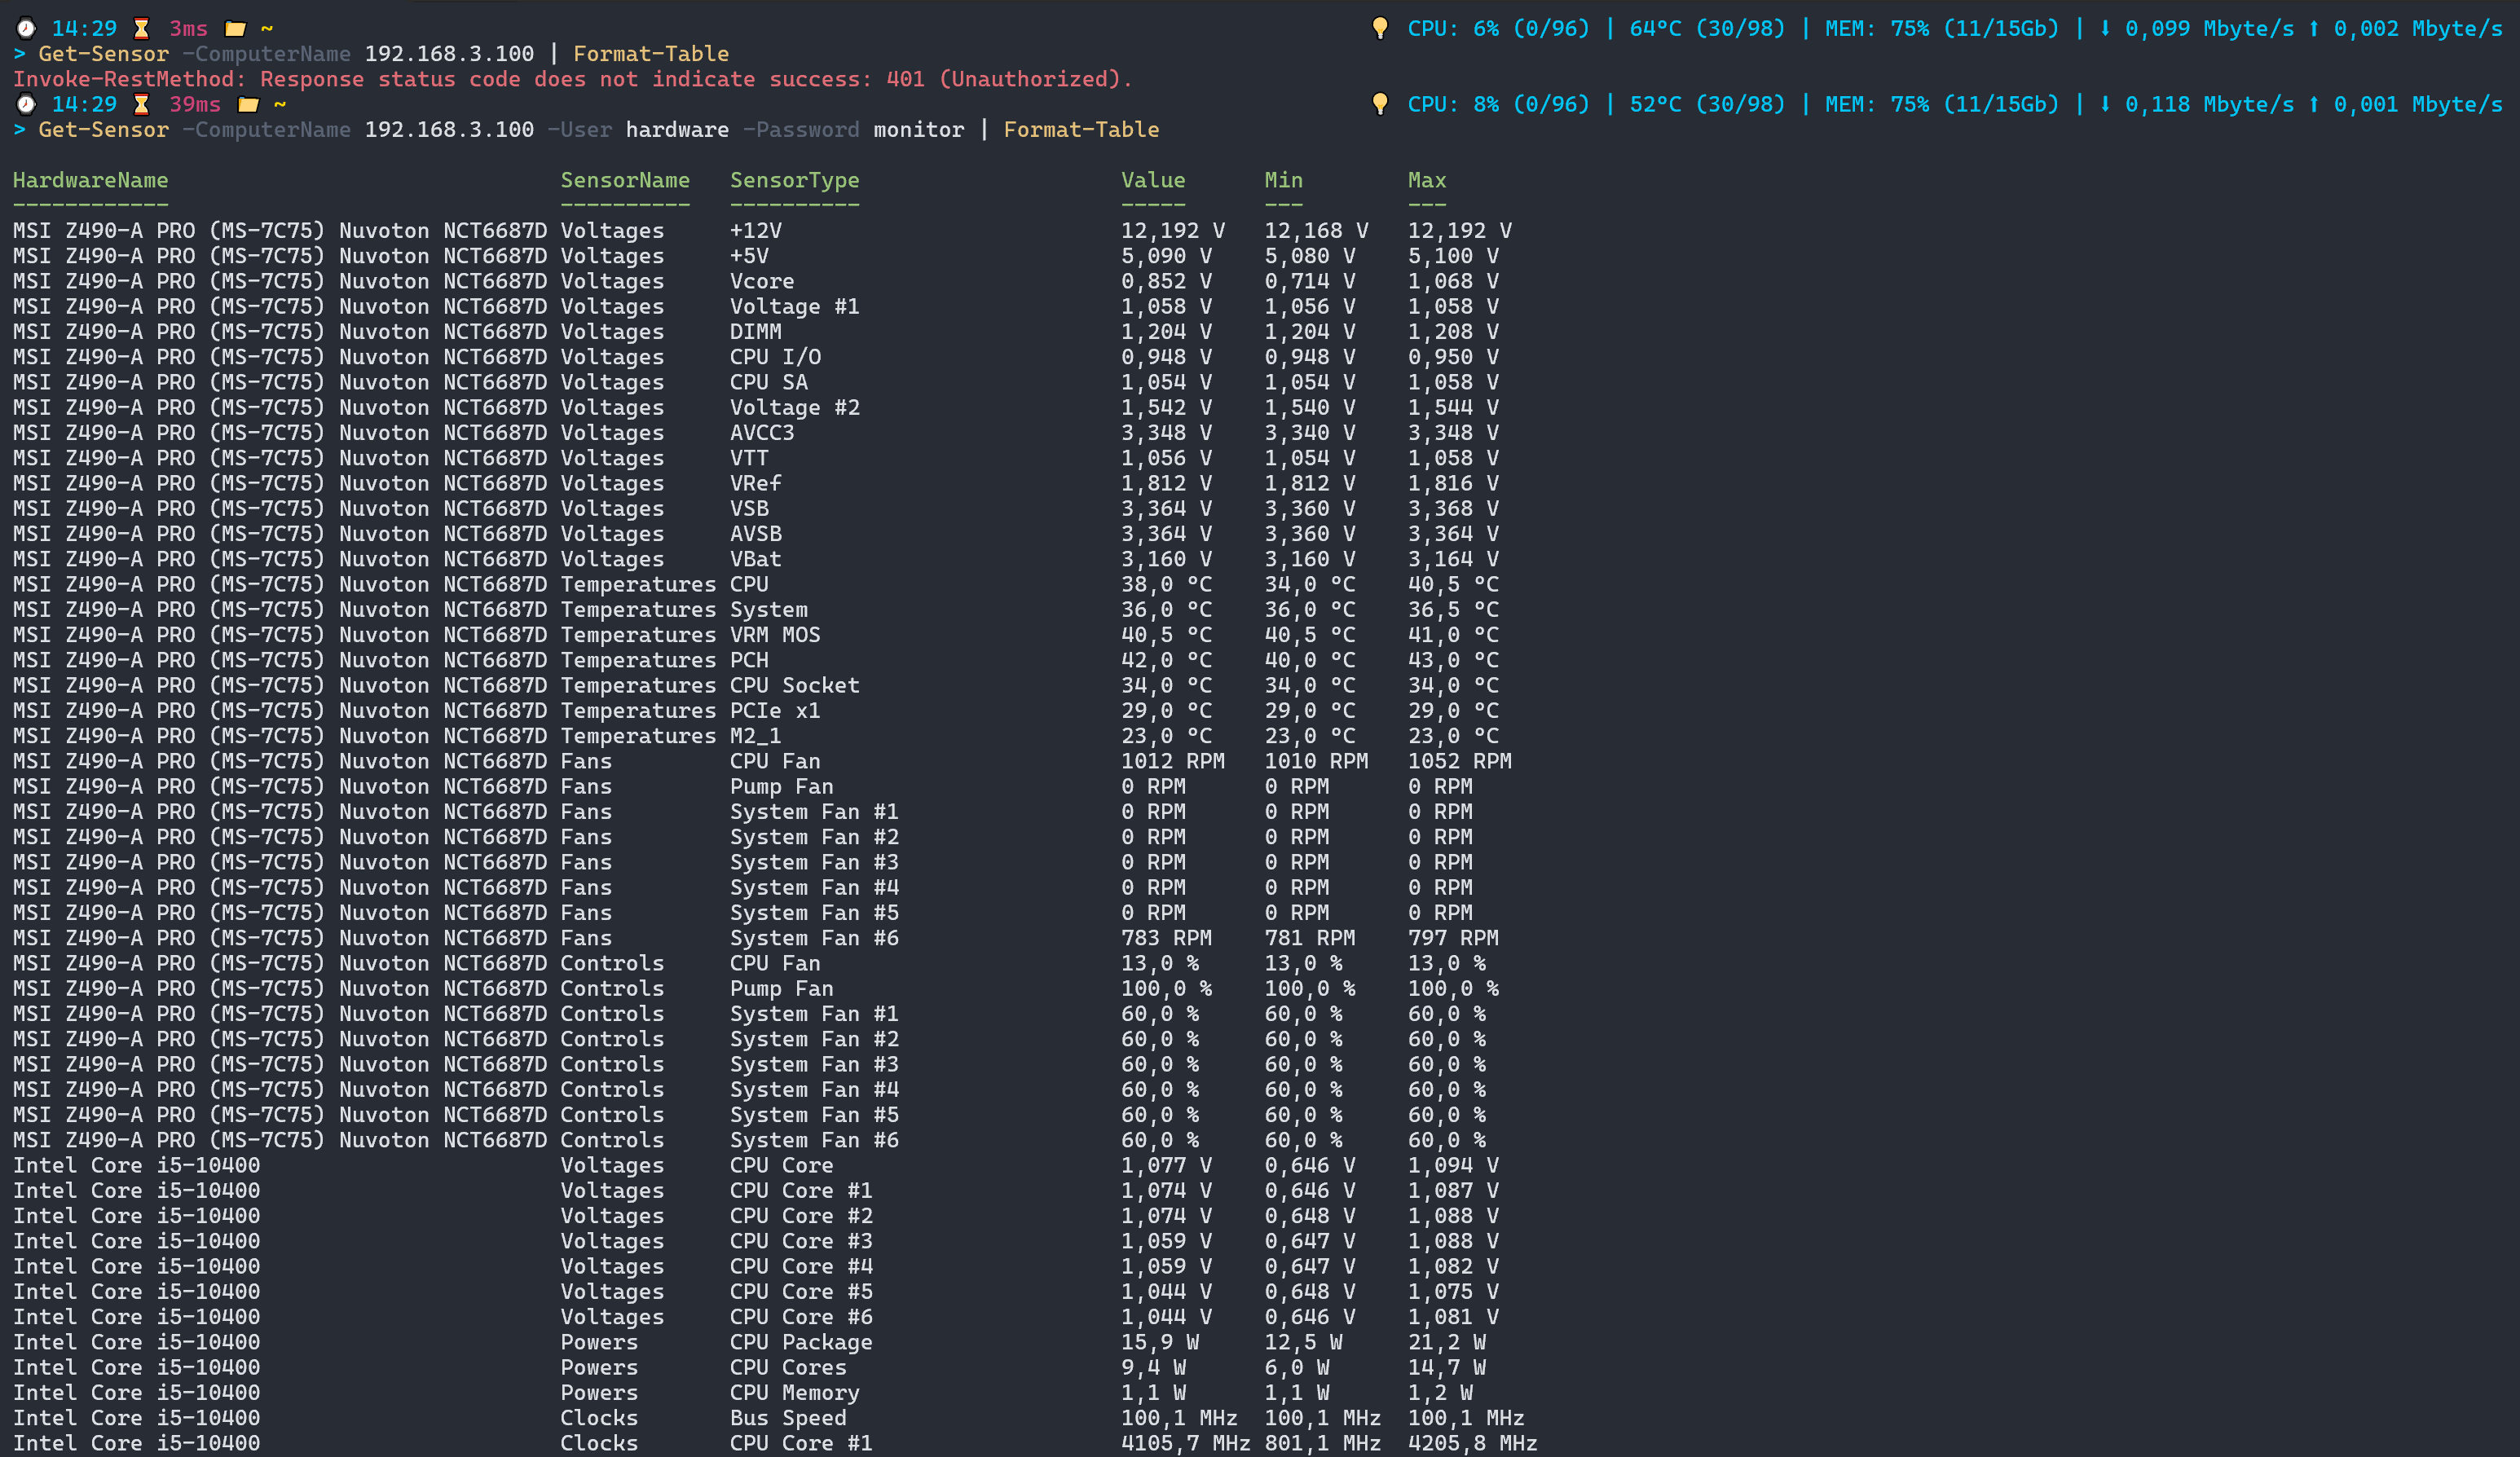Viewport: 2520px width, 1457px height.
Task: Click the lightbulb icon beside CPU: 6%
Action: [x=1380, y=28]
